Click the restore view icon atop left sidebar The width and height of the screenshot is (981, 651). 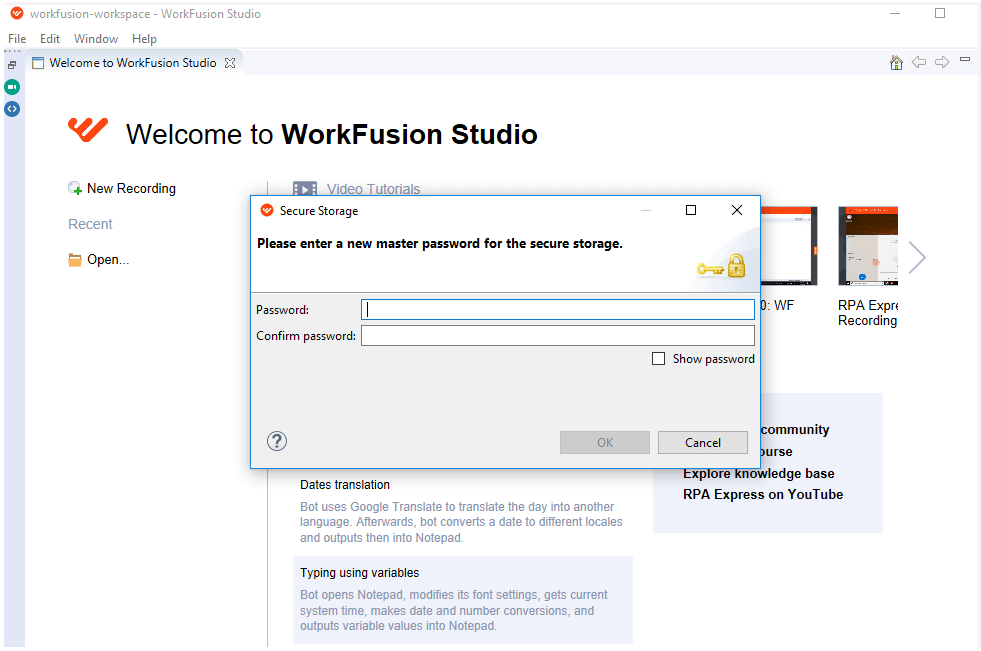tap(12, 64)
